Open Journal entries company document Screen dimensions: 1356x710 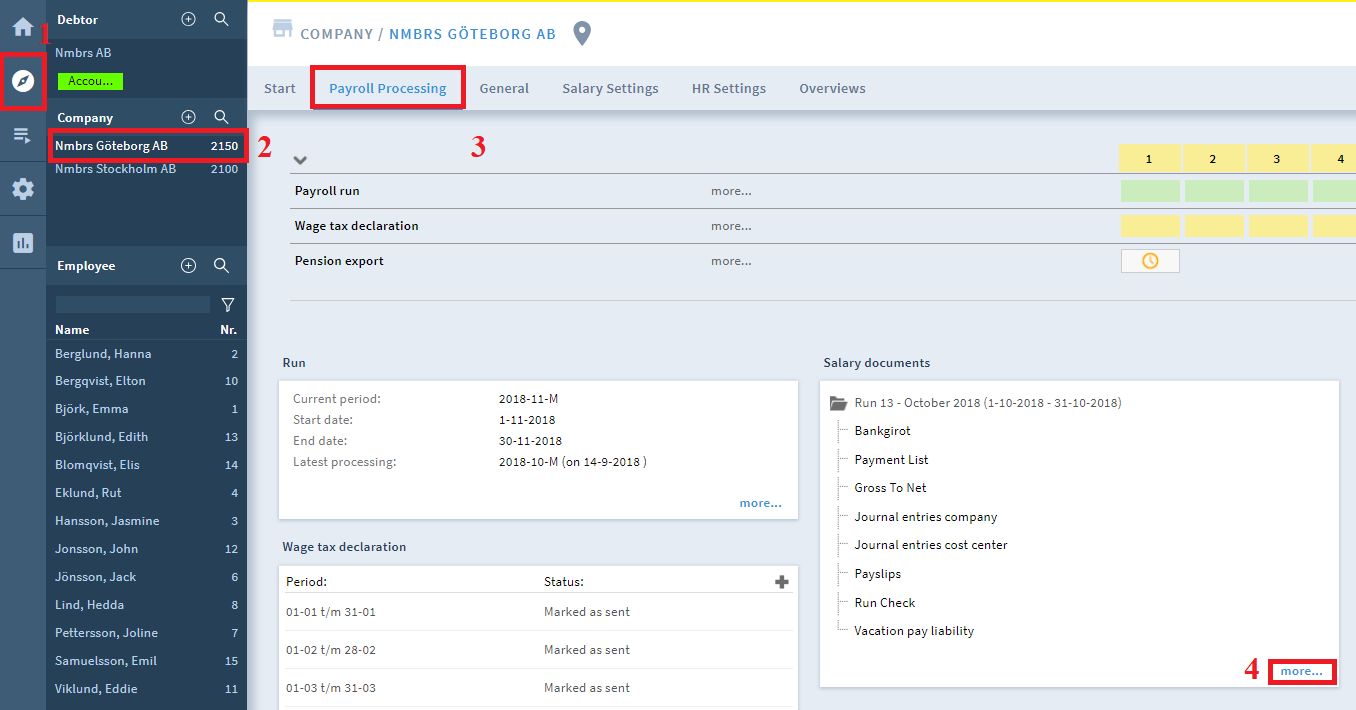[x=925, y=517]
